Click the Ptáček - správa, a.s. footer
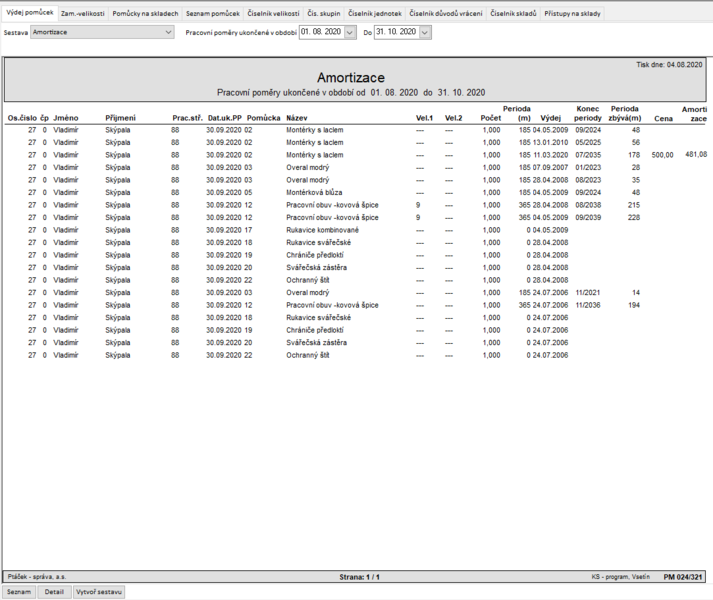The image size is (713, 600). tap(36, 577)
